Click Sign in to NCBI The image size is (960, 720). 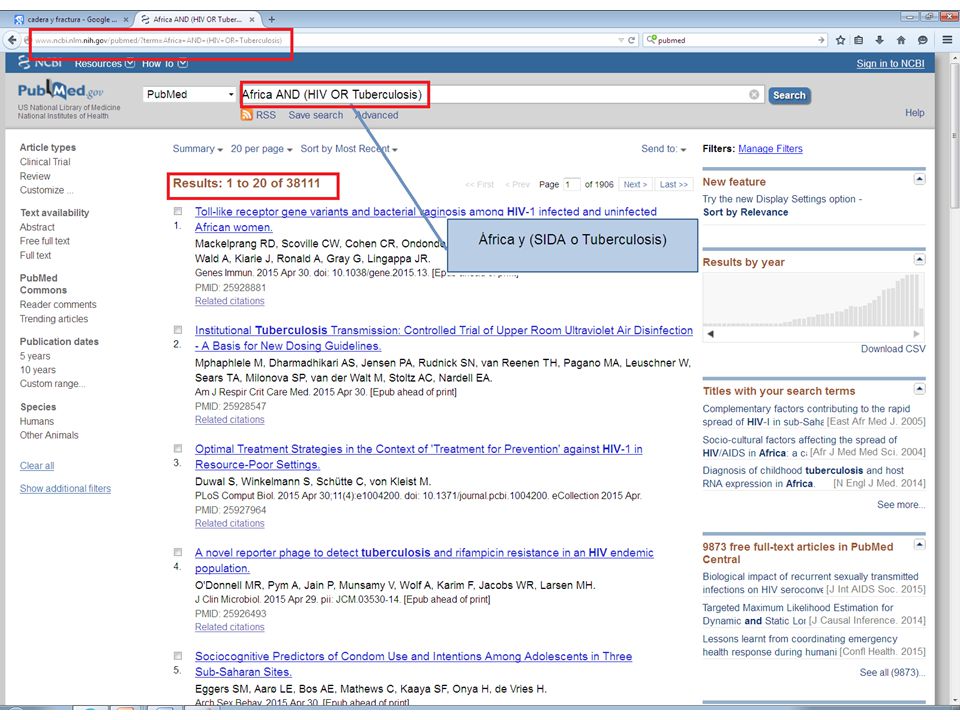890,63
